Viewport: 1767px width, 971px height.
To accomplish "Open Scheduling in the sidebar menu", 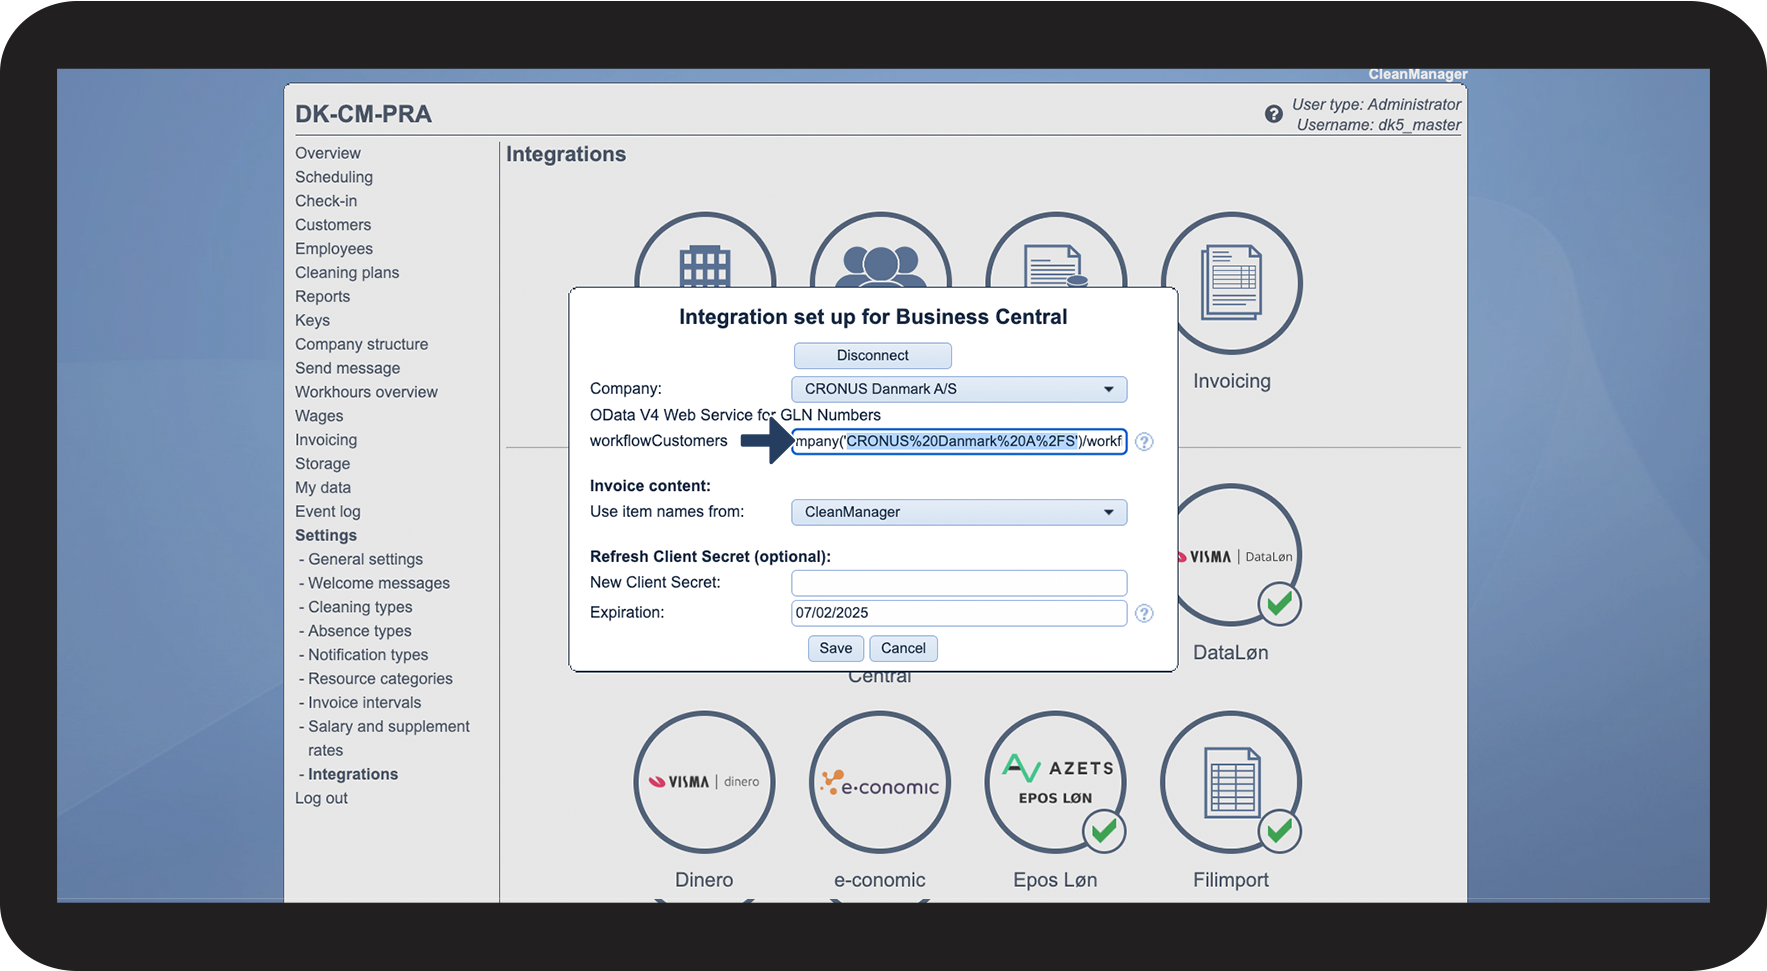I will (334, 177).
